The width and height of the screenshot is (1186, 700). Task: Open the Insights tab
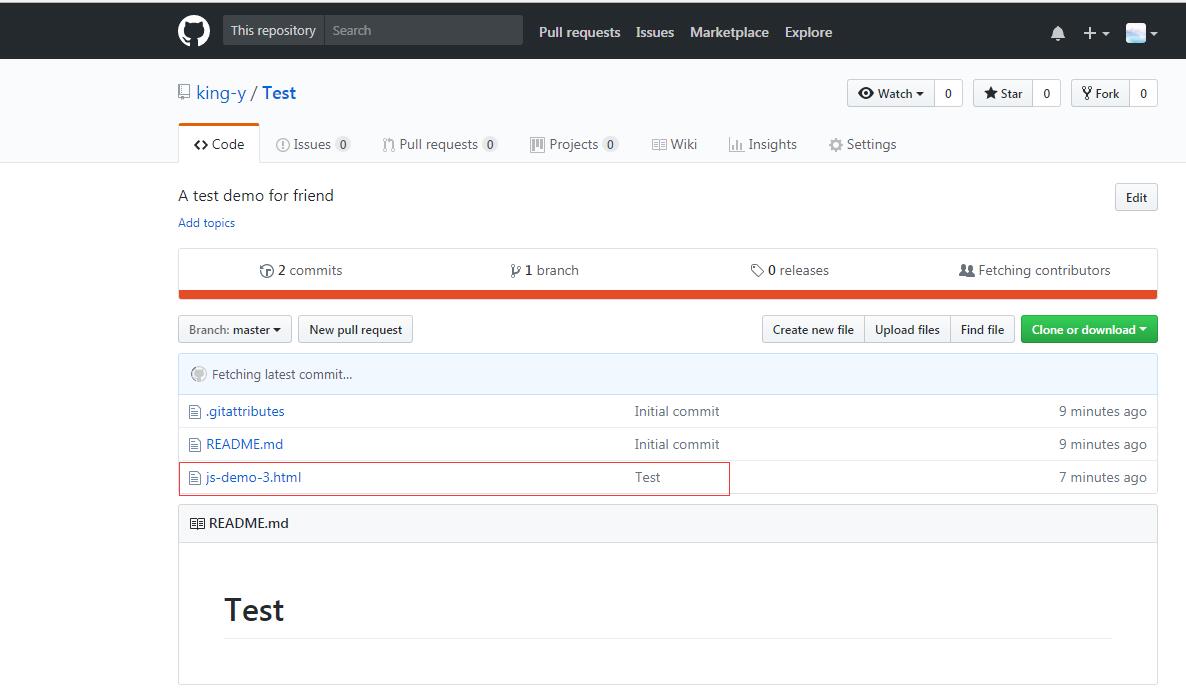coord(763,145)
